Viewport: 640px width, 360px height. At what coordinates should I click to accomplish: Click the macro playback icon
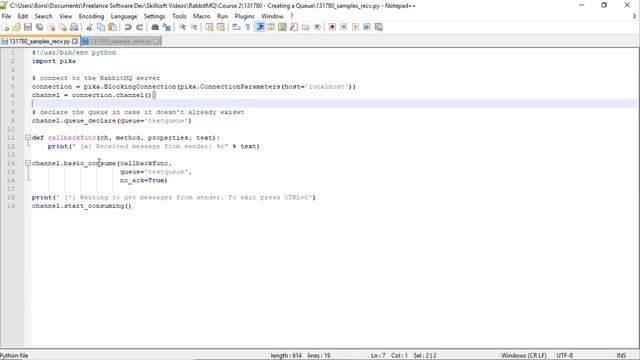click(x=356, y=27)
